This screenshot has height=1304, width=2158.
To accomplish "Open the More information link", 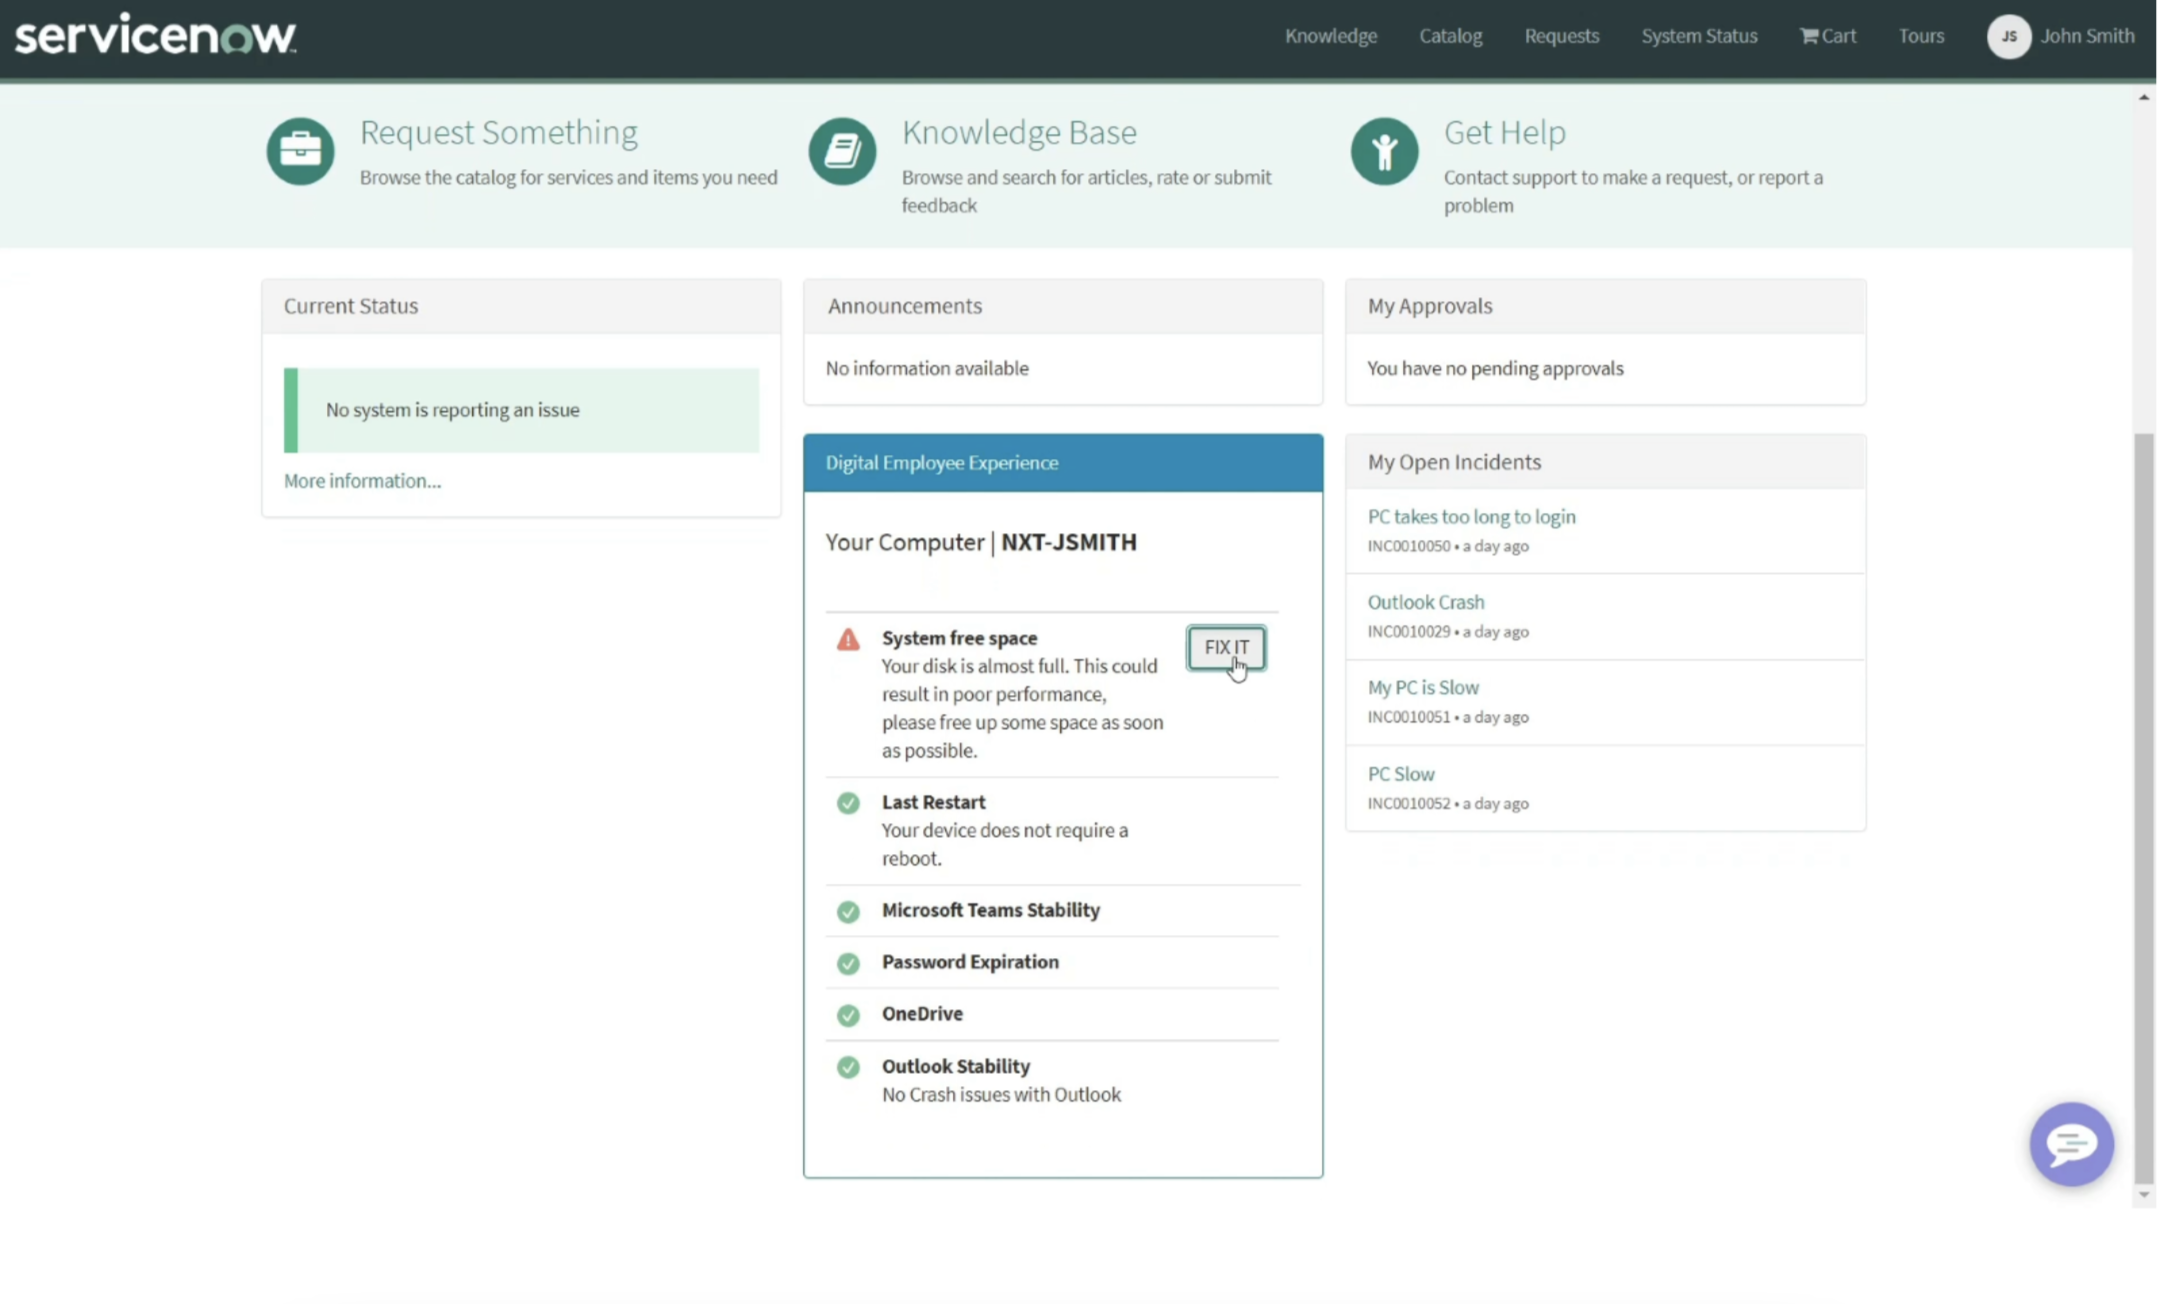I will pos(362,481).
